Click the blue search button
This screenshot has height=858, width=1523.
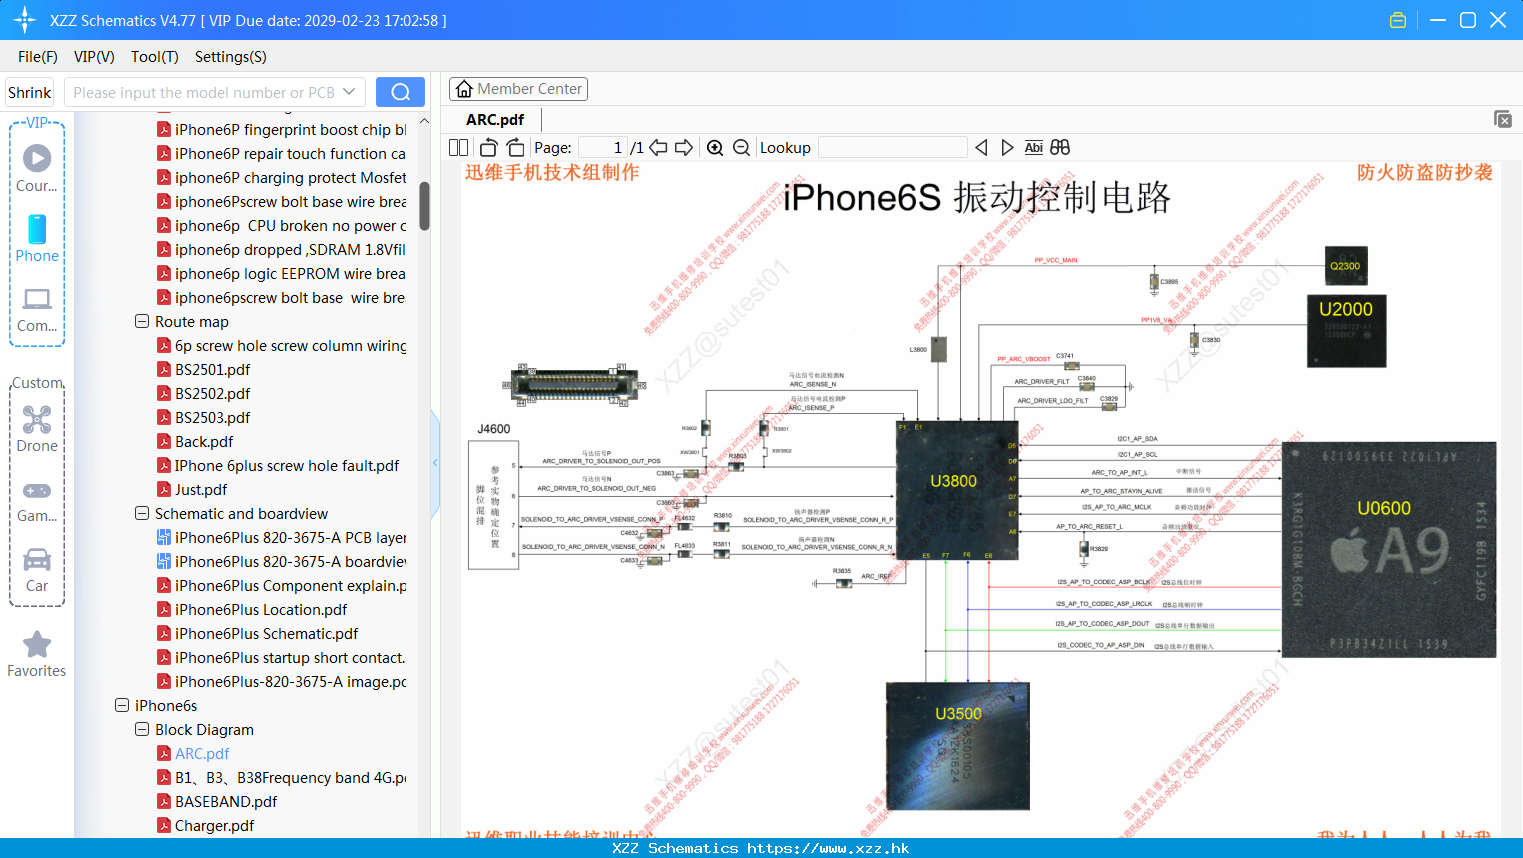tap(400, 92)
